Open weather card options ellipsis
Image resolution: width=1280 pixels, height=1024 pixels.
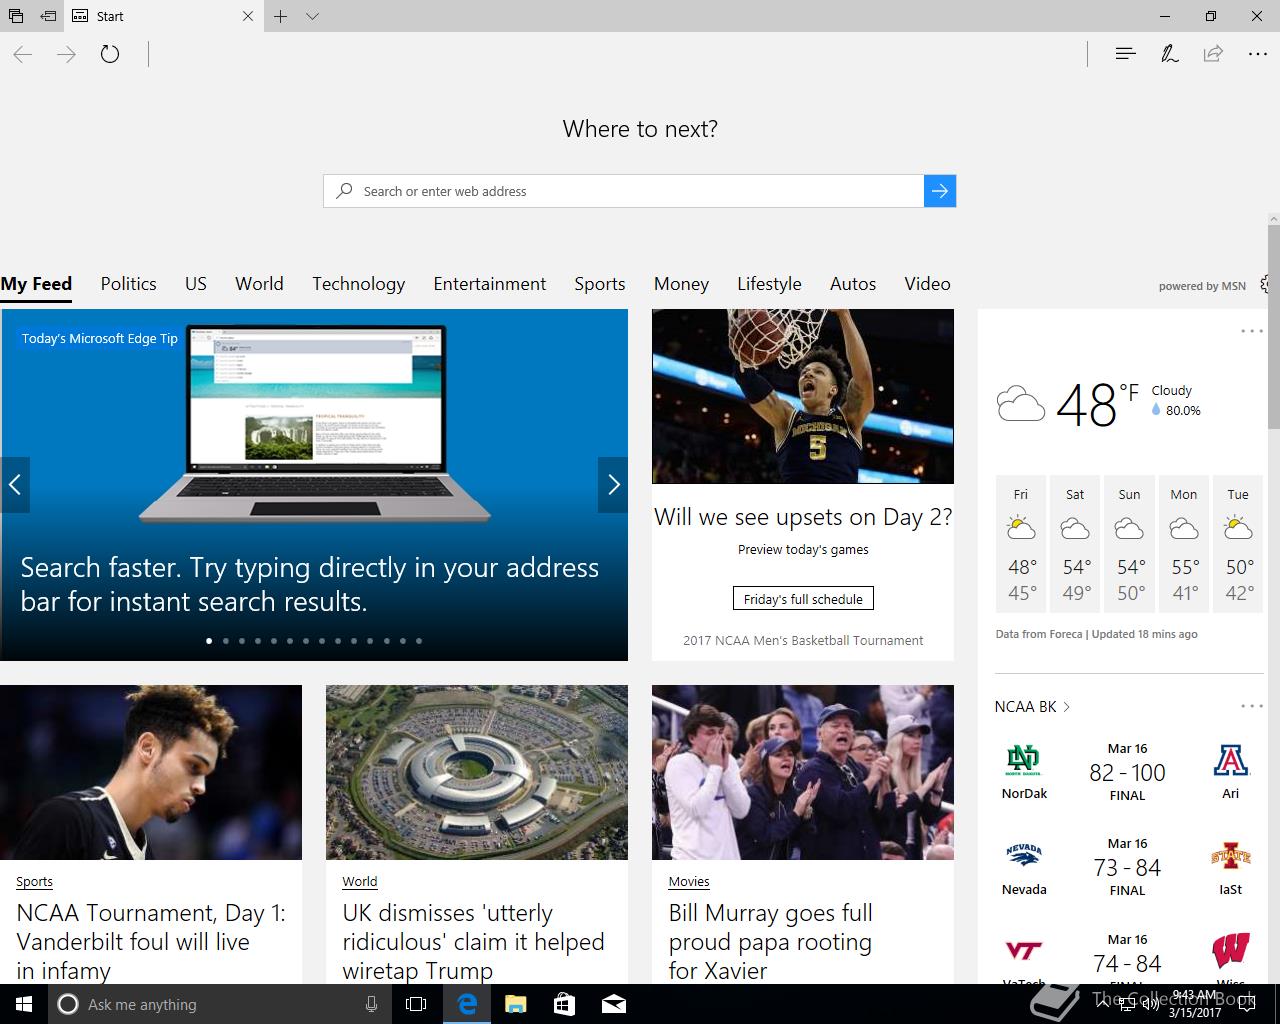point(1252,331)
